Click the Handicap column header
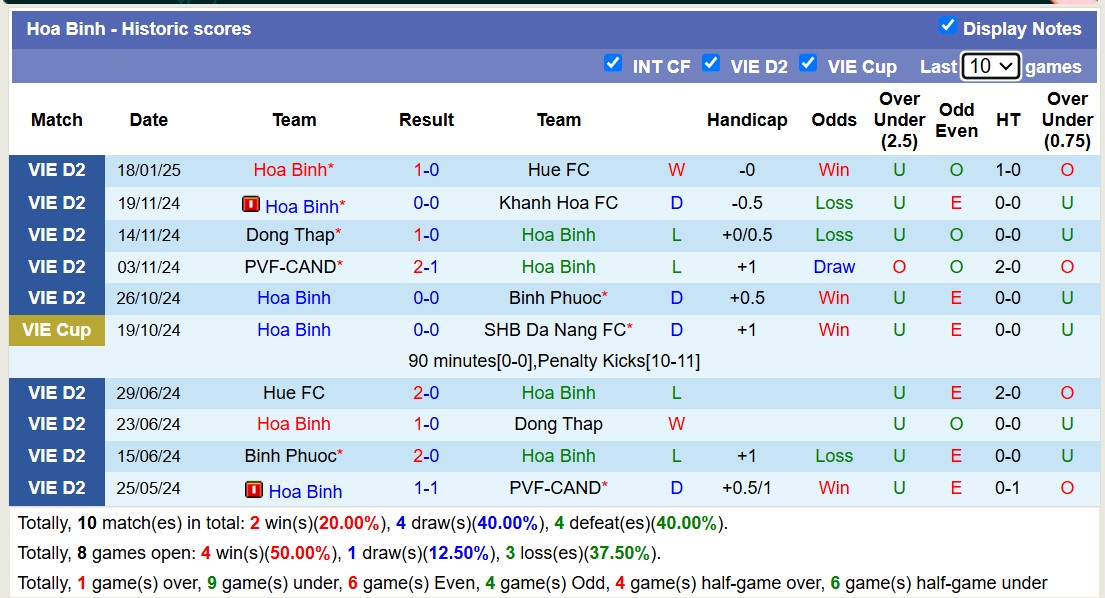This screenshot has height=598, width=1105. 747,120
